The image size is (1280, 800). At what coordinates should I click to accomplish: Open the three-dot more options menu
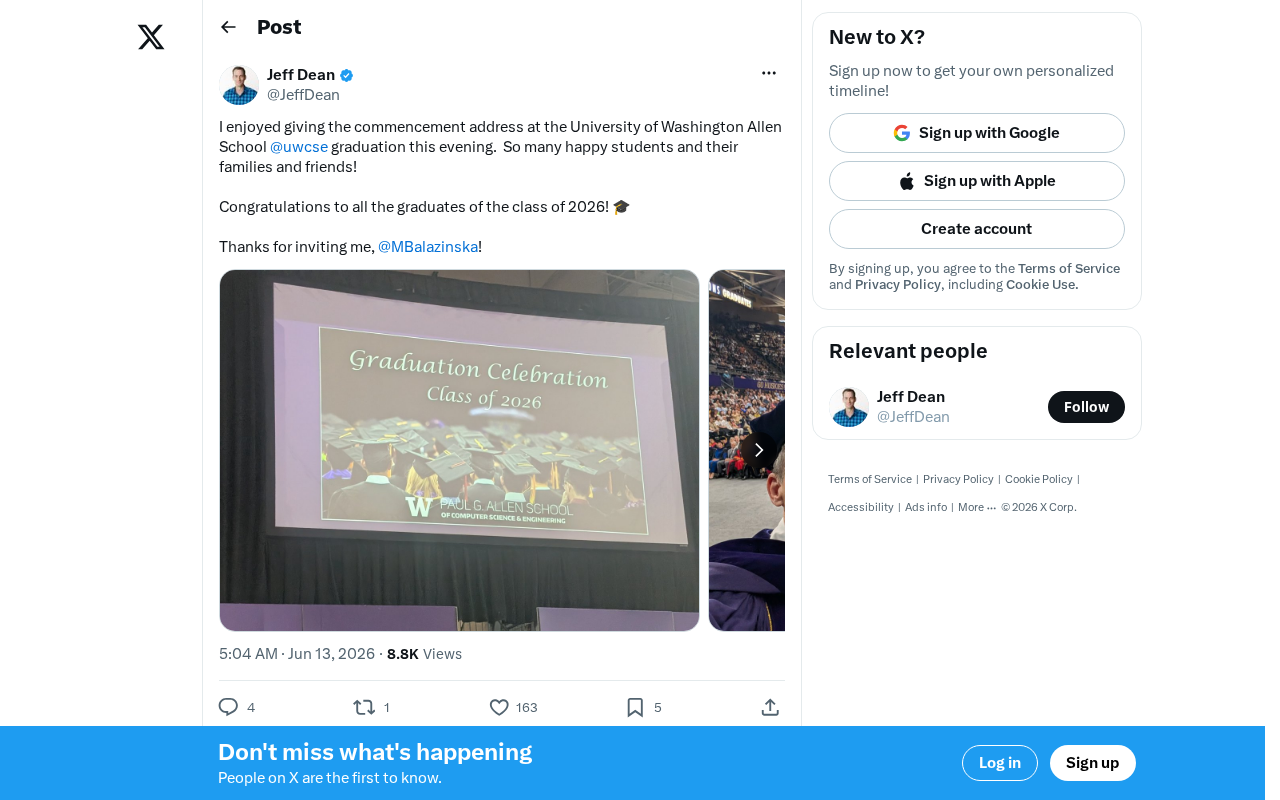769,73
